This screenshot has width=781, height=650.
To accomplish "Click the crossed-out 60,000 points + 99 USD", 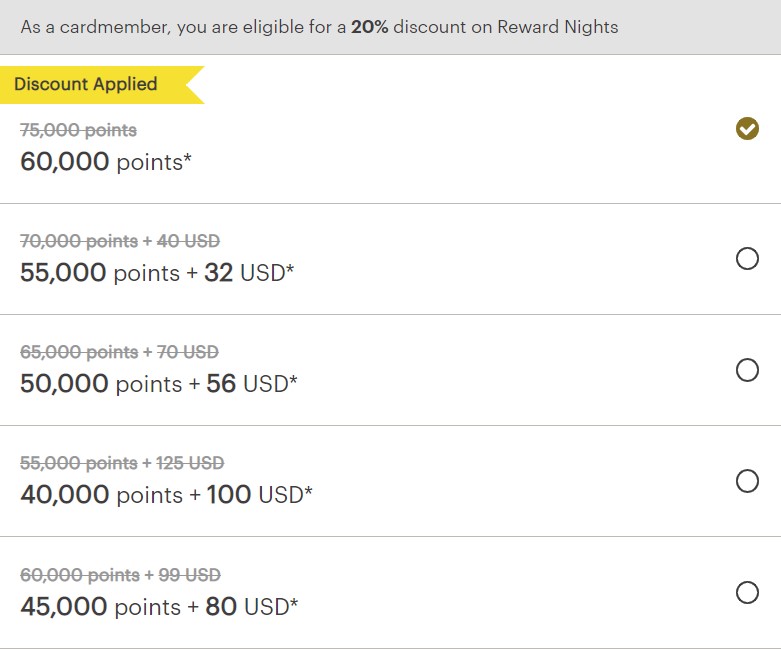I will (x=120, y=575).
